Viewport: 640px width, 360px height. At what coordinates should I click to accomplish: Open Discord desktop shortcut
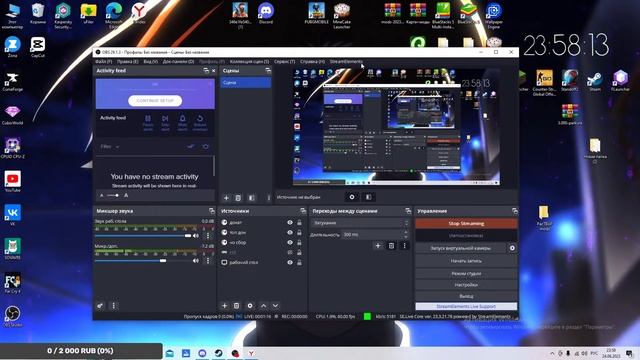[x=266, y=13]
